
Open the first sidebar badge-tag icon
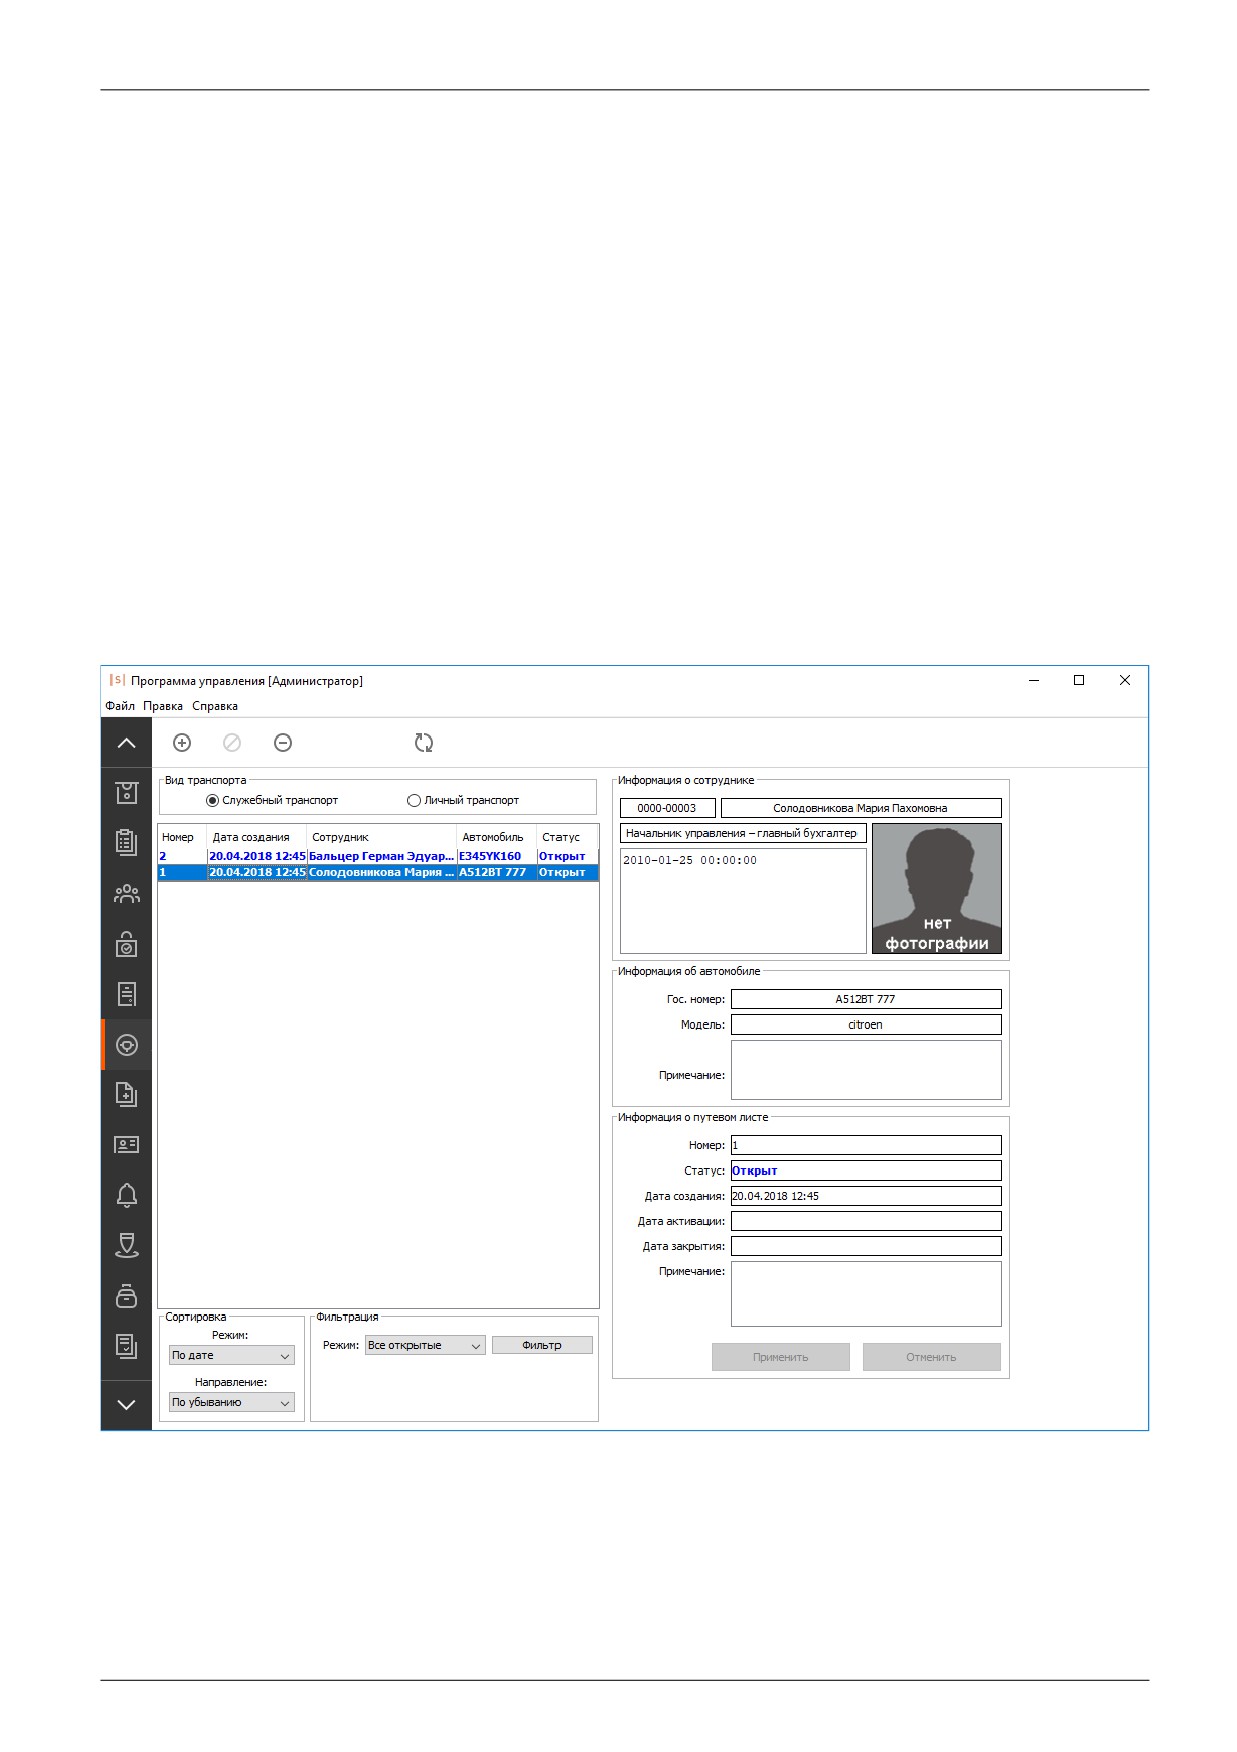tap(126, 793)
